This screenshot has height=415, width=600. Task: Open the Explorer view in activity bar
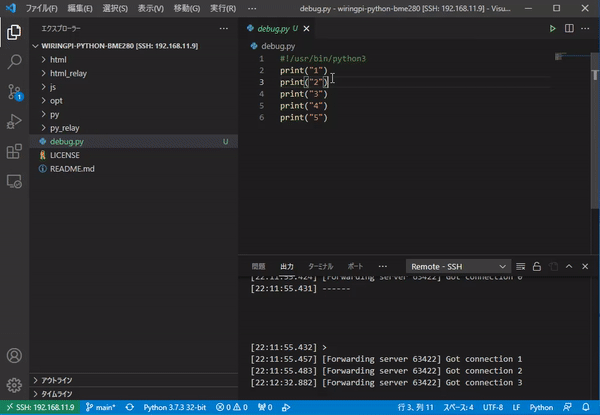(x=14, y=32)
